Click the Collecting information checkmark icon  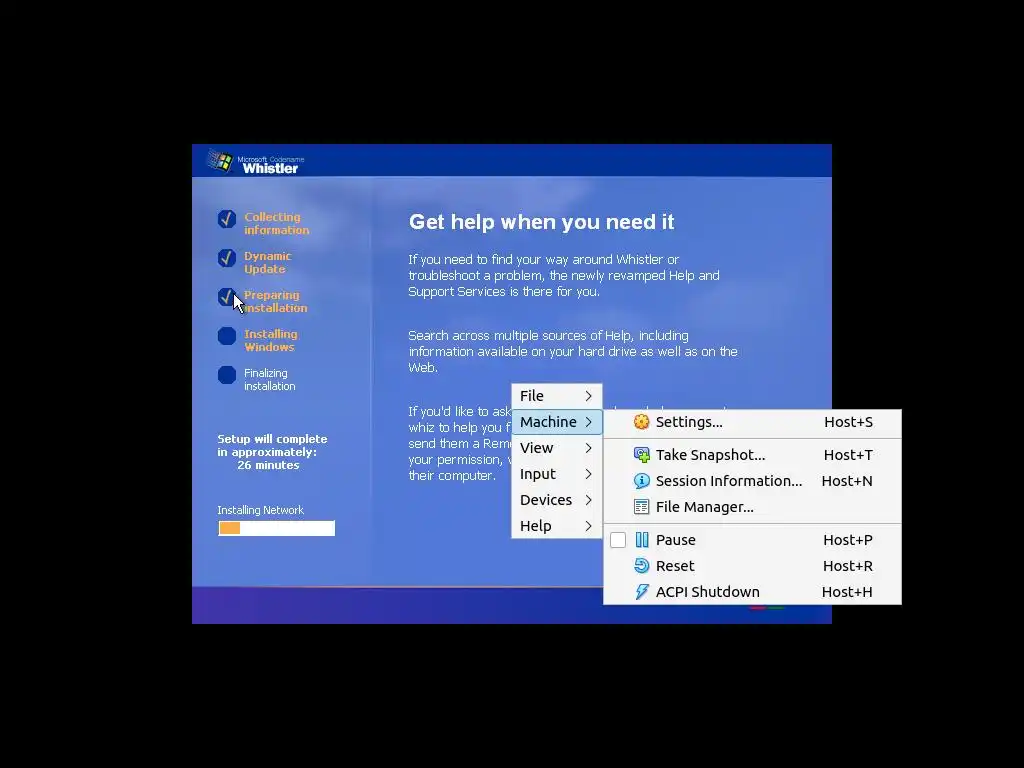pyautogui.click(x=227, y=219)
